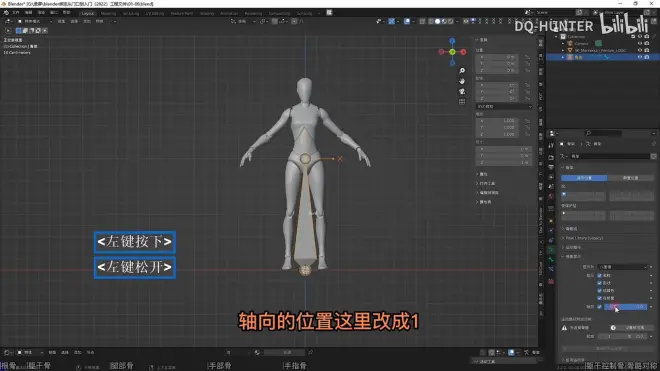Toggle the Group Colors checkbox
660x371 pixels.
coord(599,291)
